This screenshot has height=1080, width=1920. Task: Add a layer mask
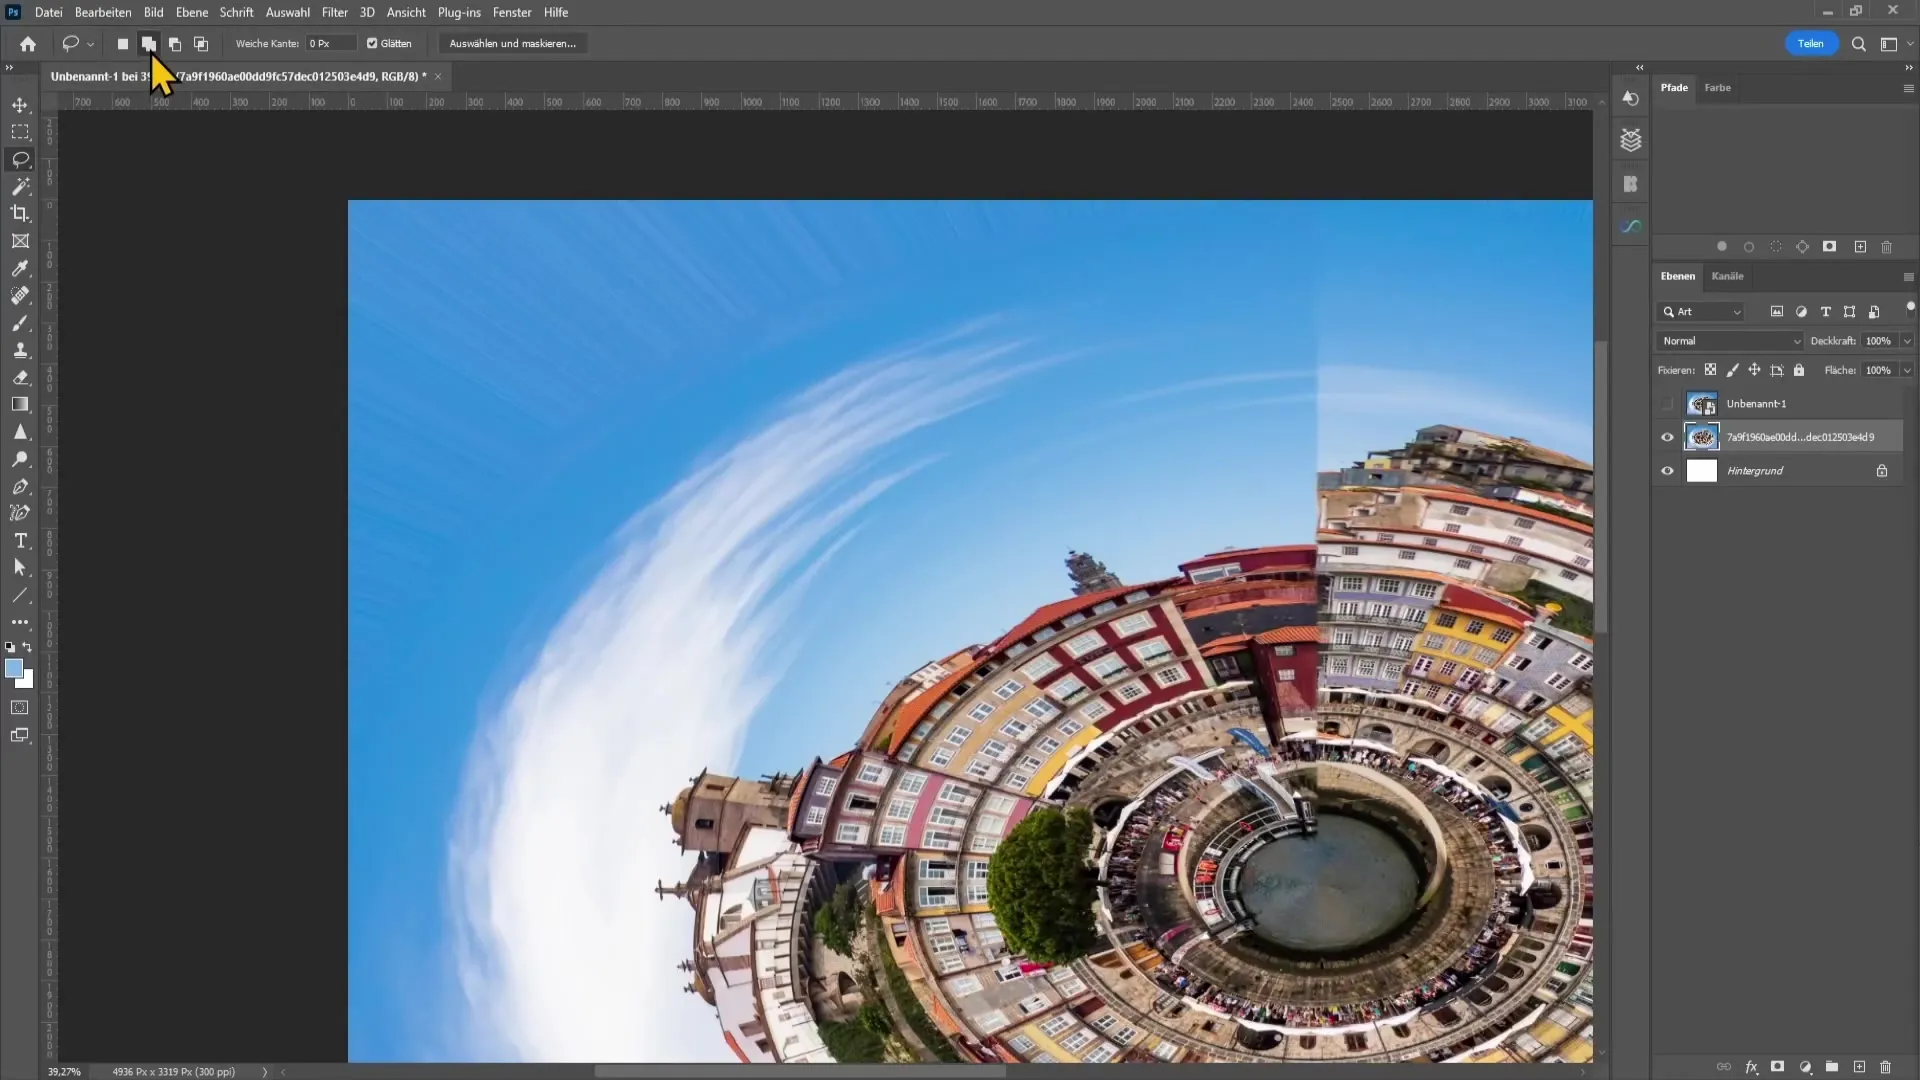pos(1778,1067)
